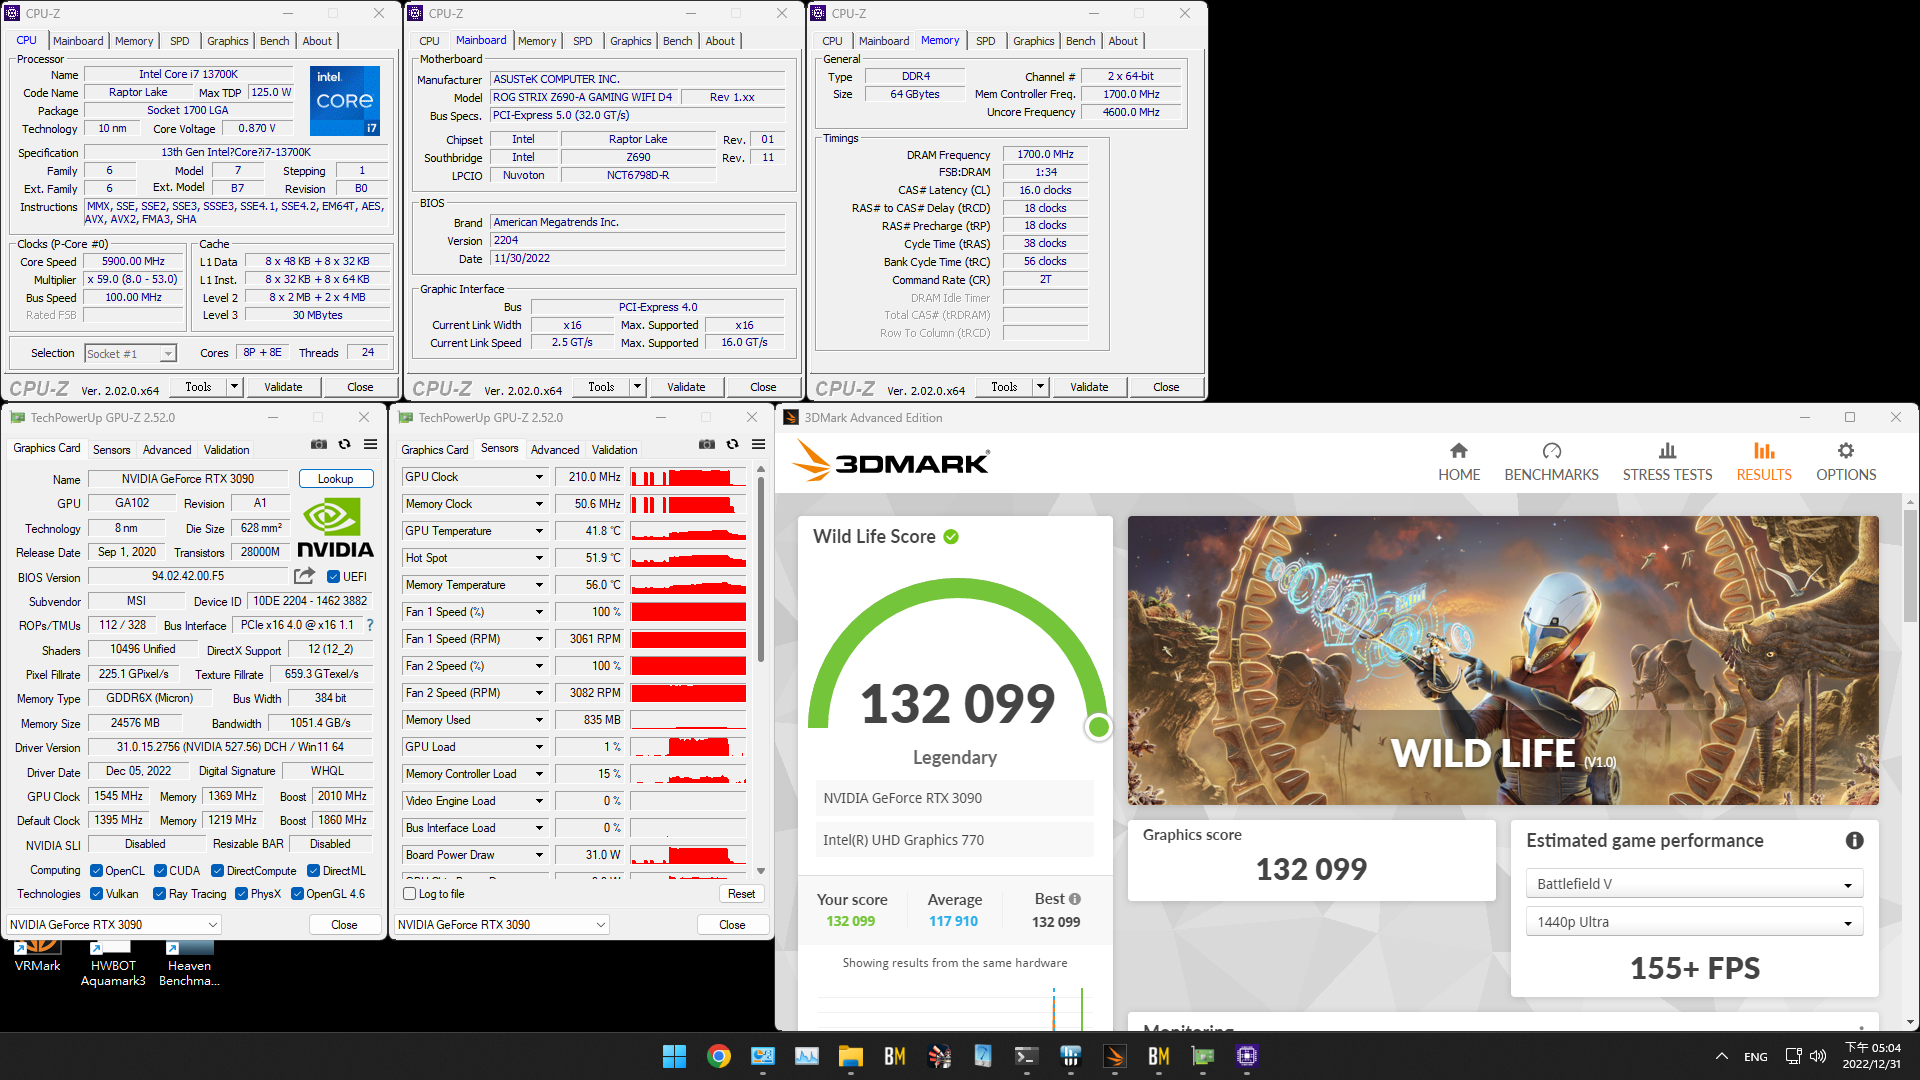Open the hamburger menu in GPU-Z Sensors window
1920x1080 pixels.
coord(758,444)
